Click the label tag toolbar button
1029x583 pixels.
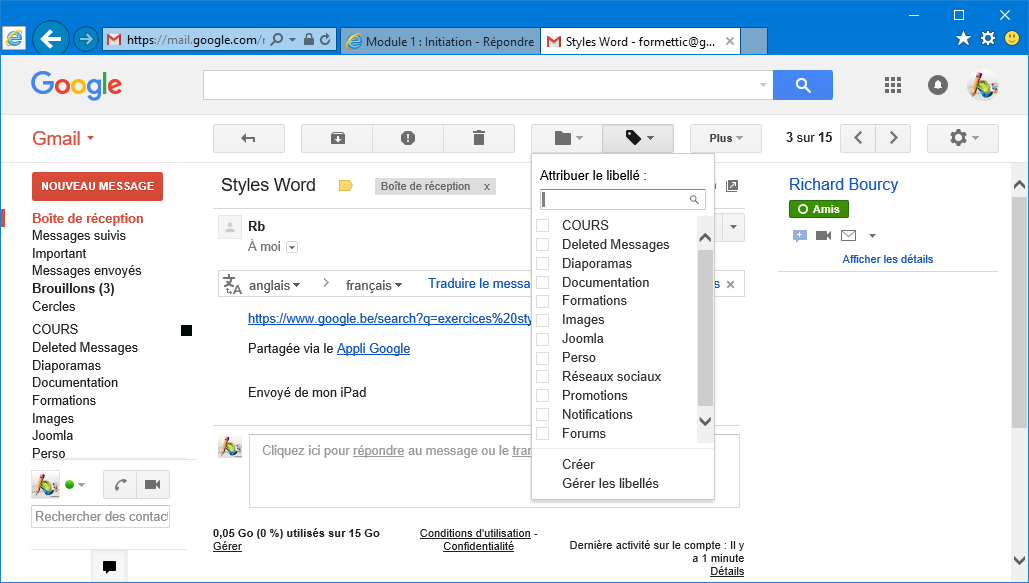click(639, 139)
